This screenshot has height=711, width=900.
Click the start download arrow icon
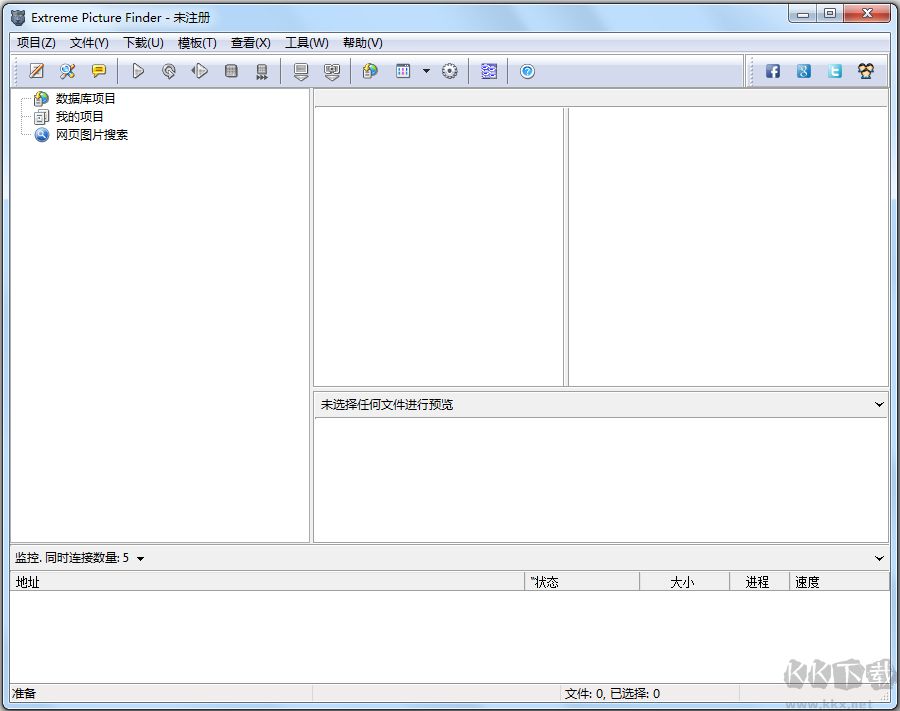[x=138, y=70]
